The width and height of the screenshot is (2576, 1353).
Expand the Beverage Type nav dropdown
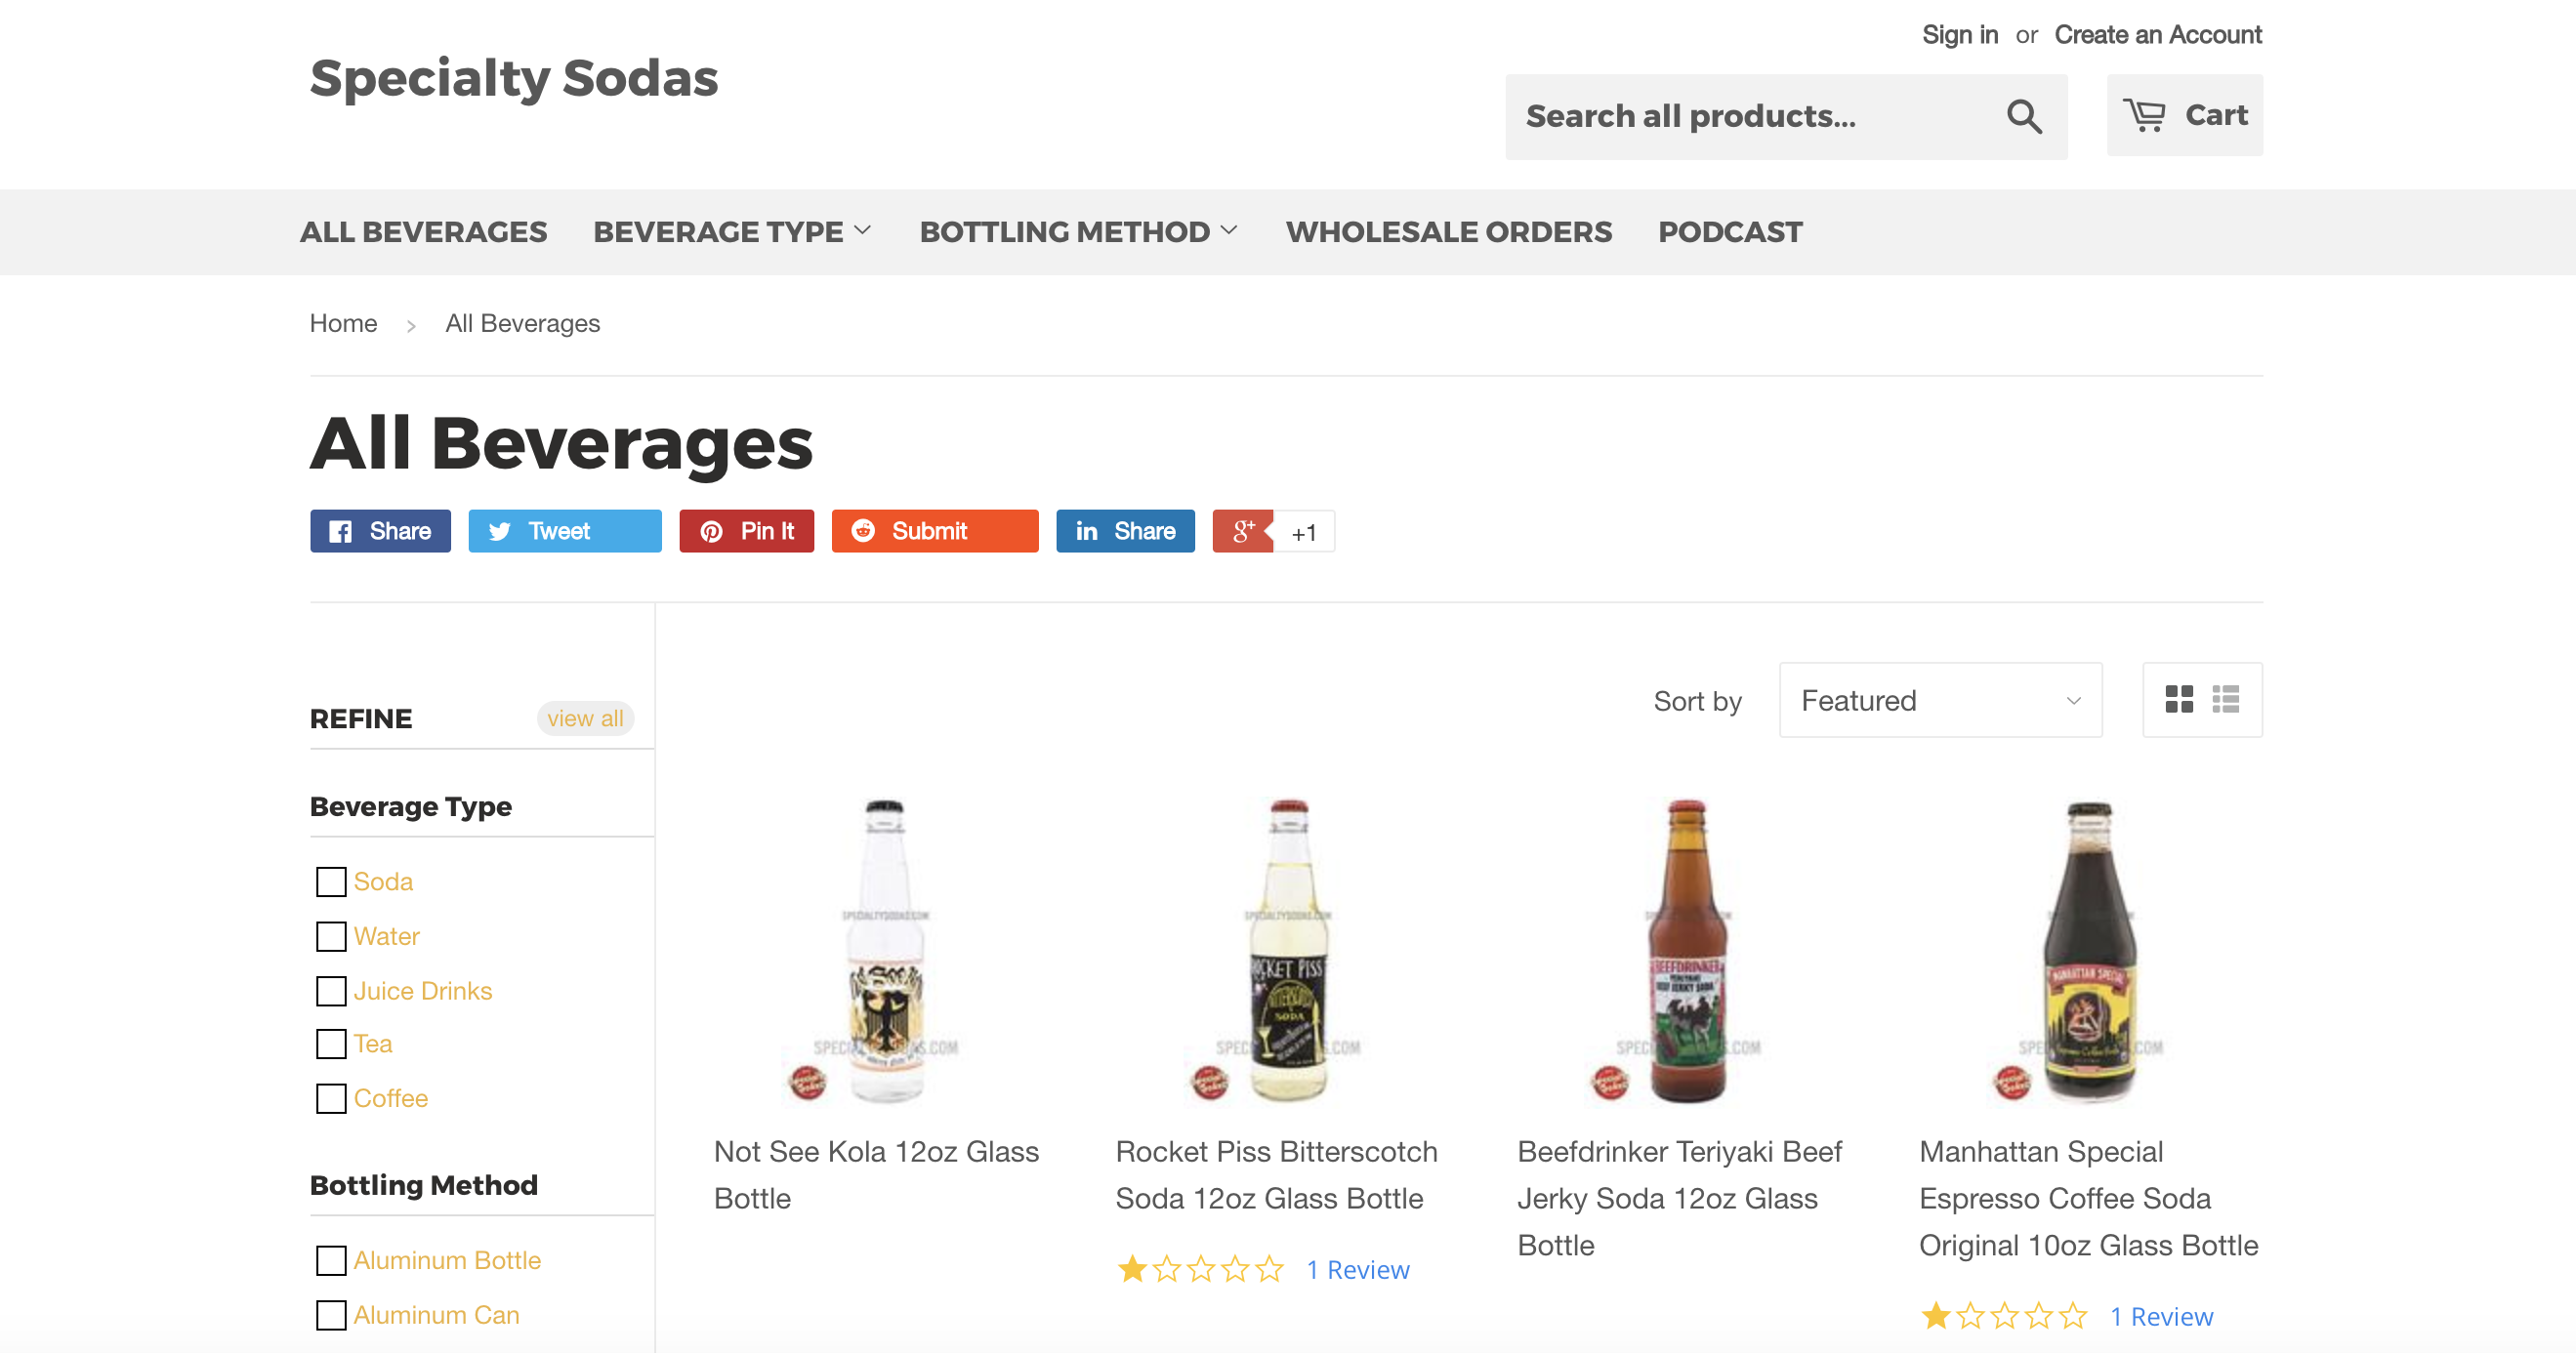pyautogui.click(x=732, y=232)
